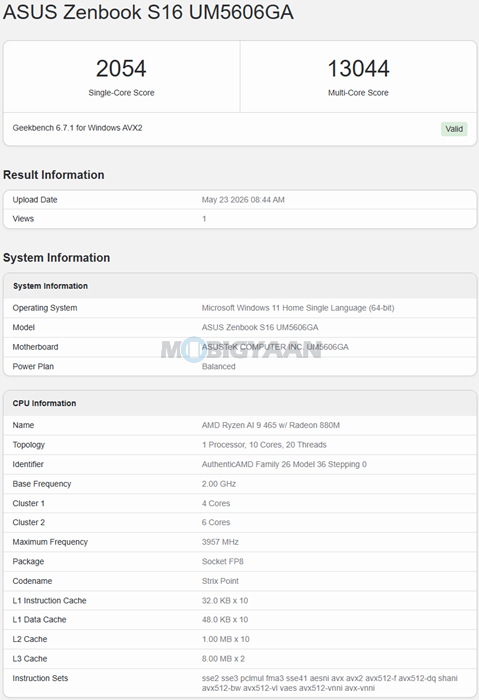Viewport: 479px width, 700px height.
Task: Click the Balanced power plan value
Action: pos(219,367)
